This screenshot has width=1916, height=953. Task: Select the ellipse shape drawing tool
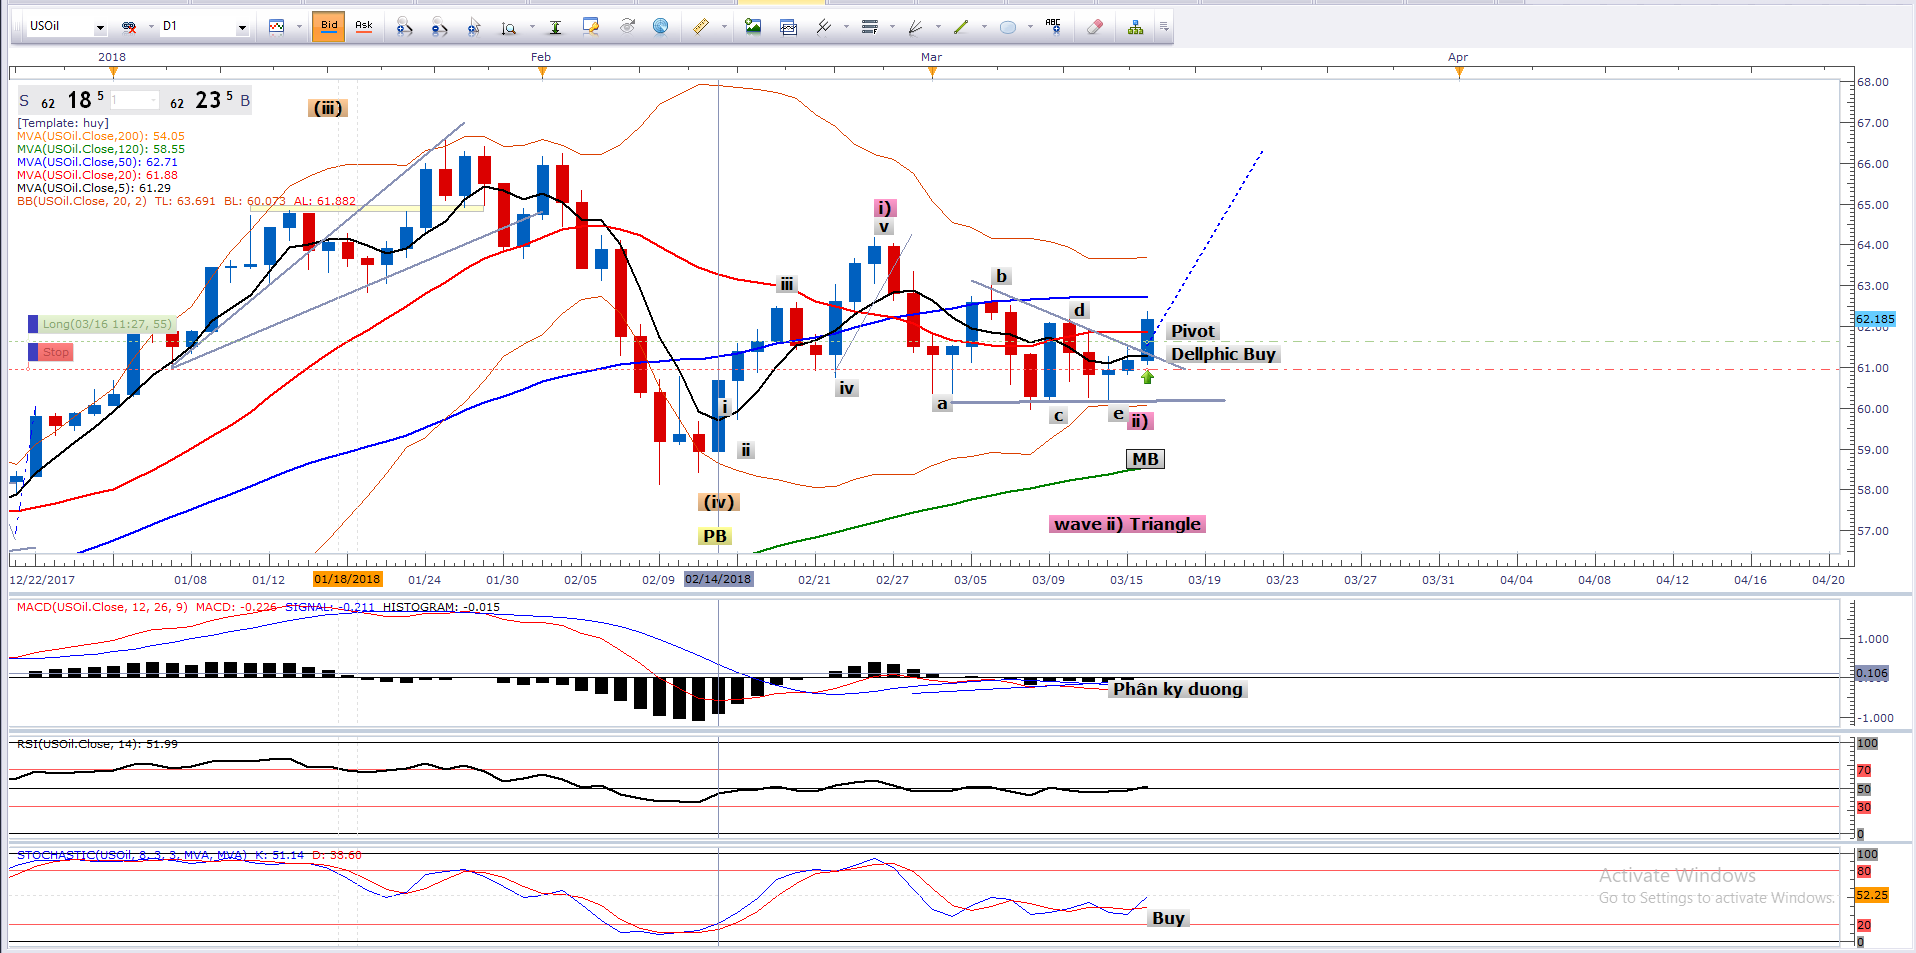(x=1008, y=27)
